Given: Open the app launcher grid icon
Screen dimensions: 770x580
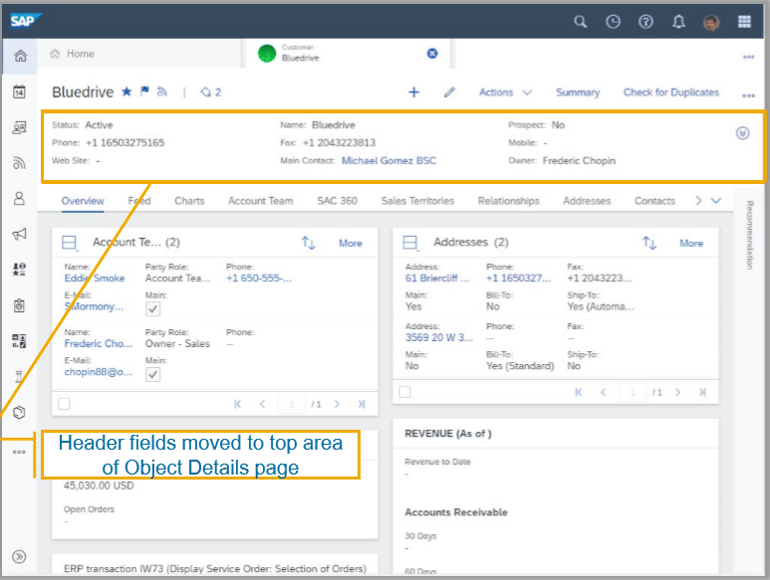Looking at the screenshot, I should coord(744,22).
